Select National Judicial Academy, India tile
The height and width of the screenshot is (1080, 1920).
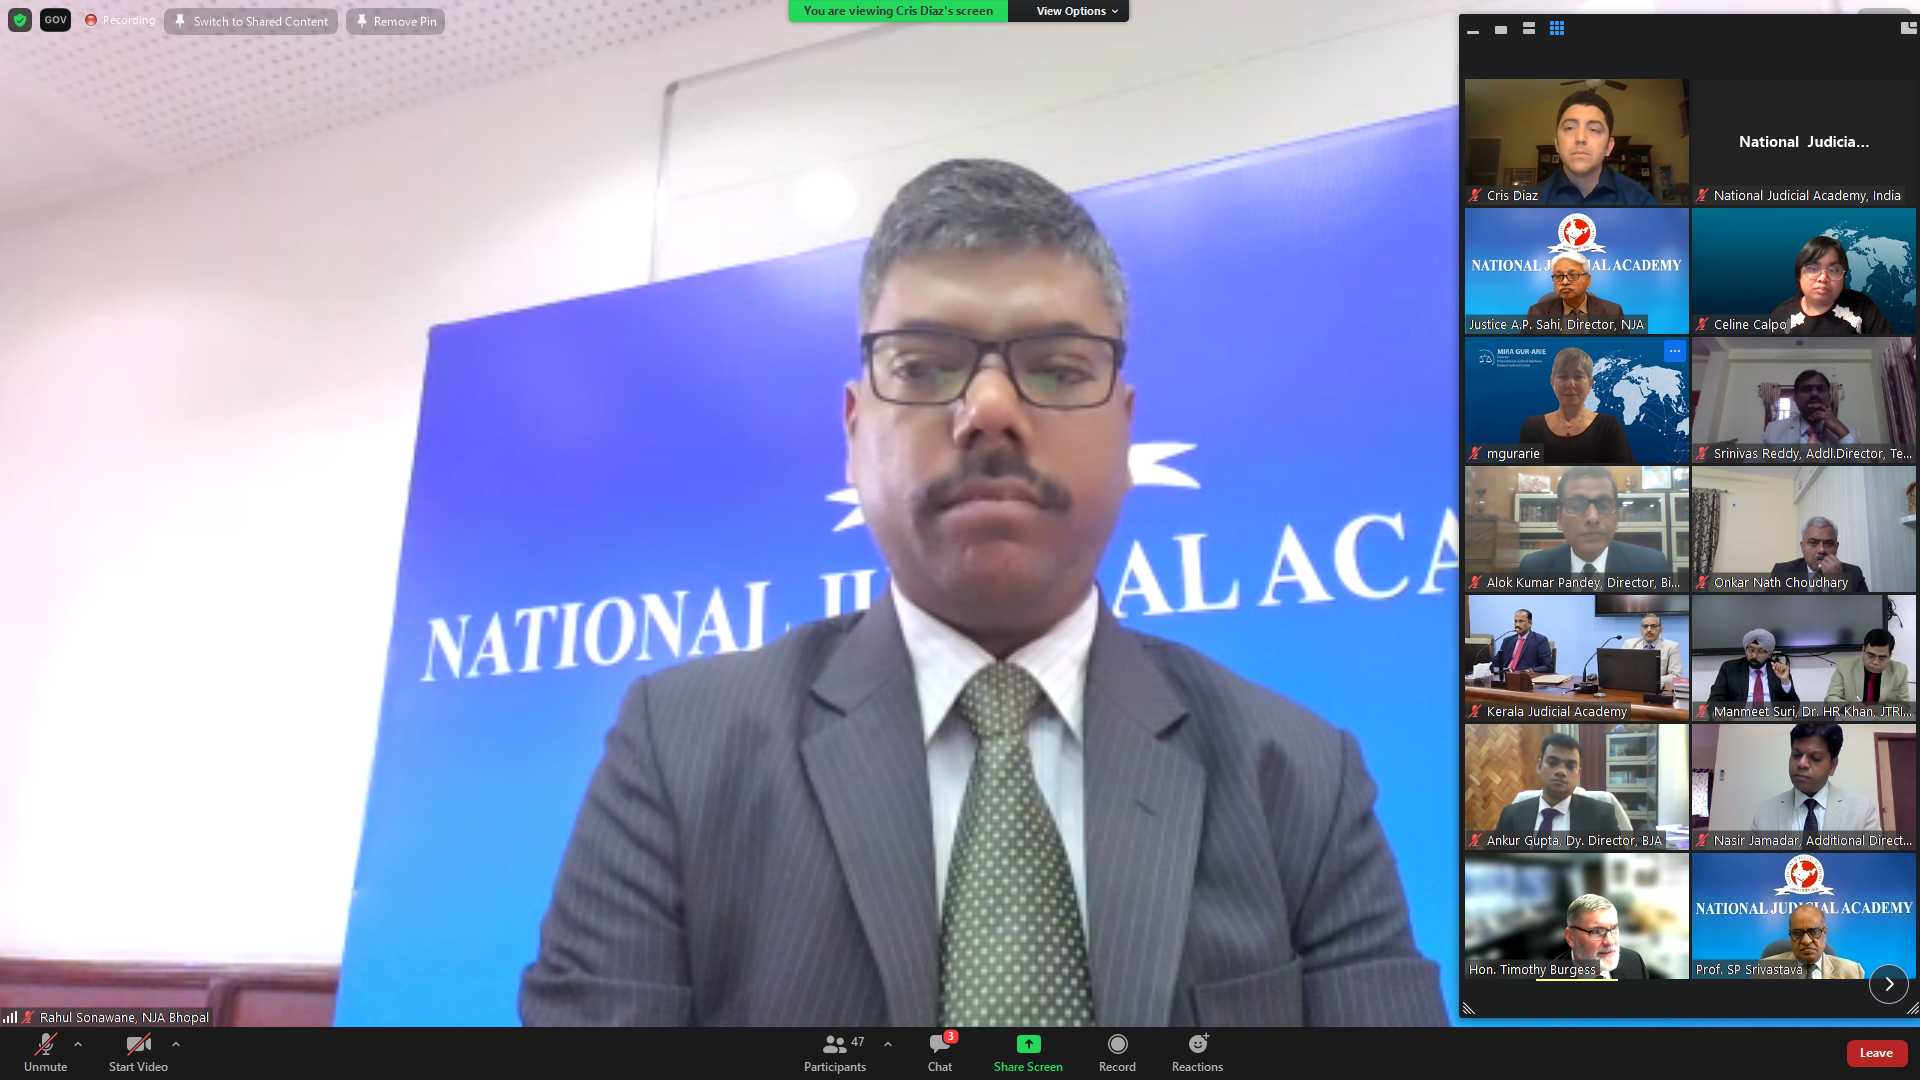(x=1804, y=142)
